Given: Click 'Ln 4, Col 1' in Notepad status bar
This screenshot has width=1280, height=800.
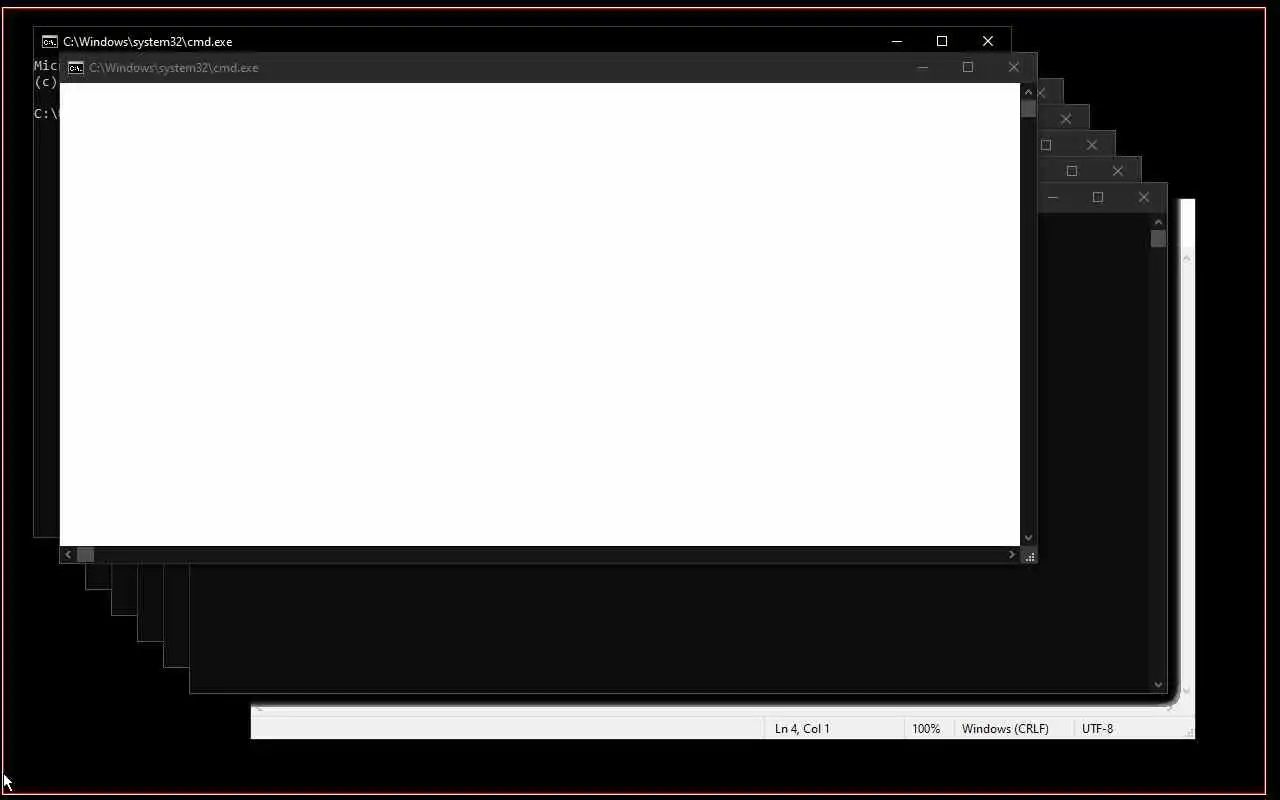Looking at the screenshot, I should pos(802,729).
